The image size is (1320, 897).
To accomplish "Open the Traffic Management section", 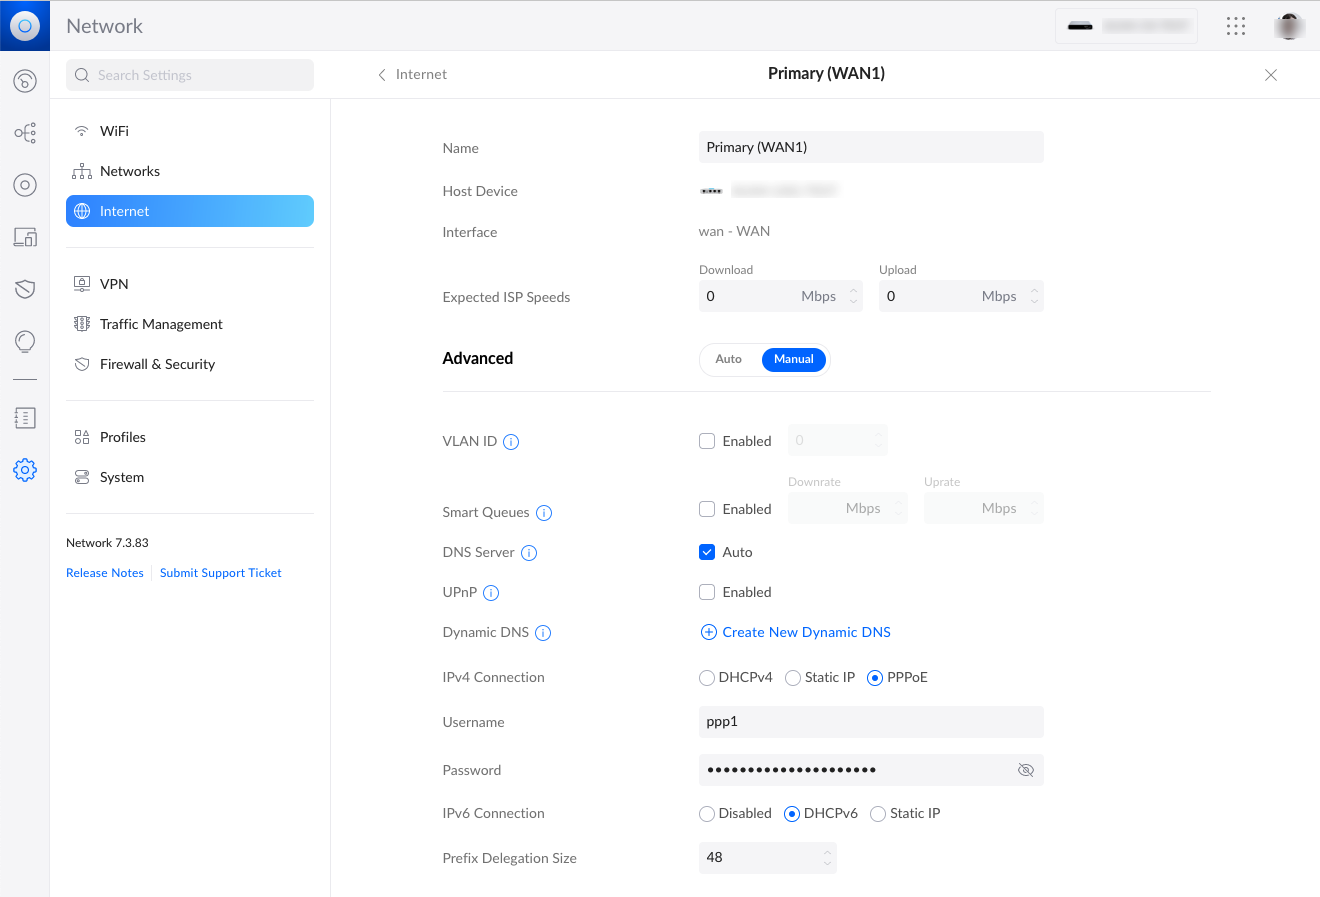I will point(161,324).
